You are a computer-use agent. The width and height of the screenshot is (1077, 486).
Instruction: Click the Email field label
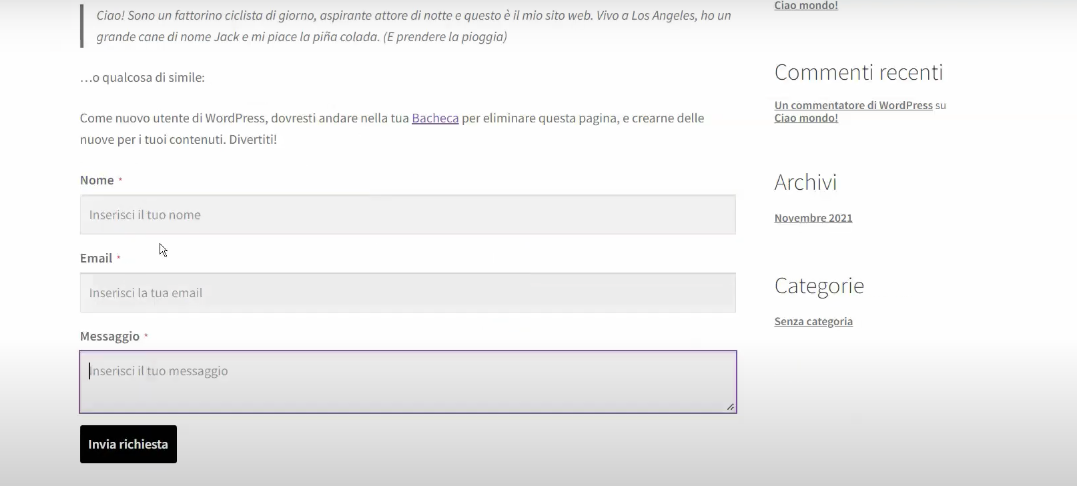(96, 258)
